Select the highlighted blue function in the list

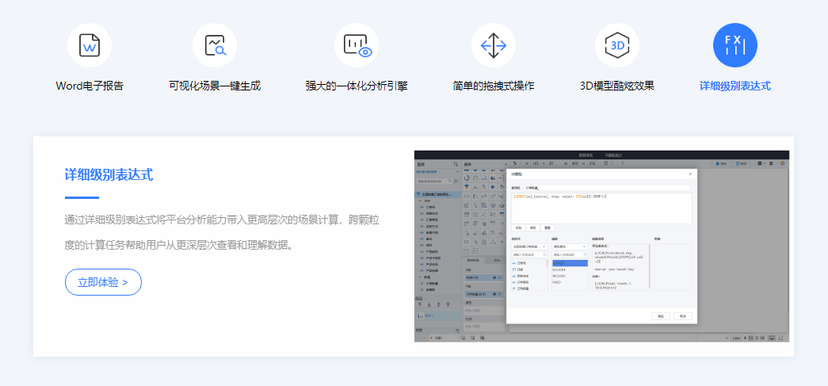[x=570, y=263]
